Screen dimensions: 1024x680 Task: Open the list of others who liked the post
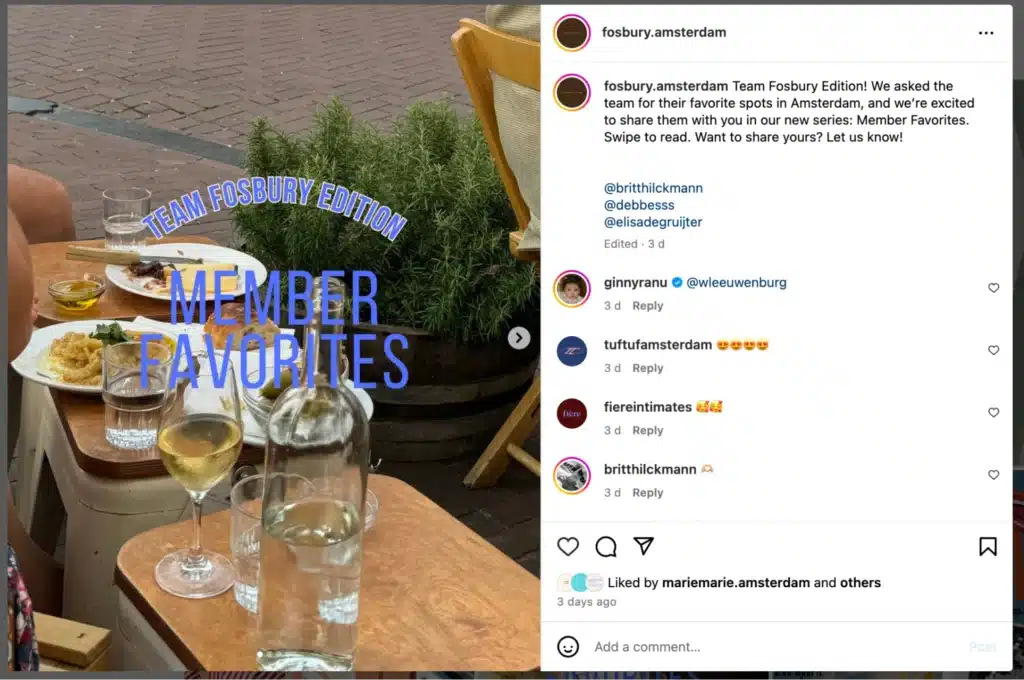[860, 583]
